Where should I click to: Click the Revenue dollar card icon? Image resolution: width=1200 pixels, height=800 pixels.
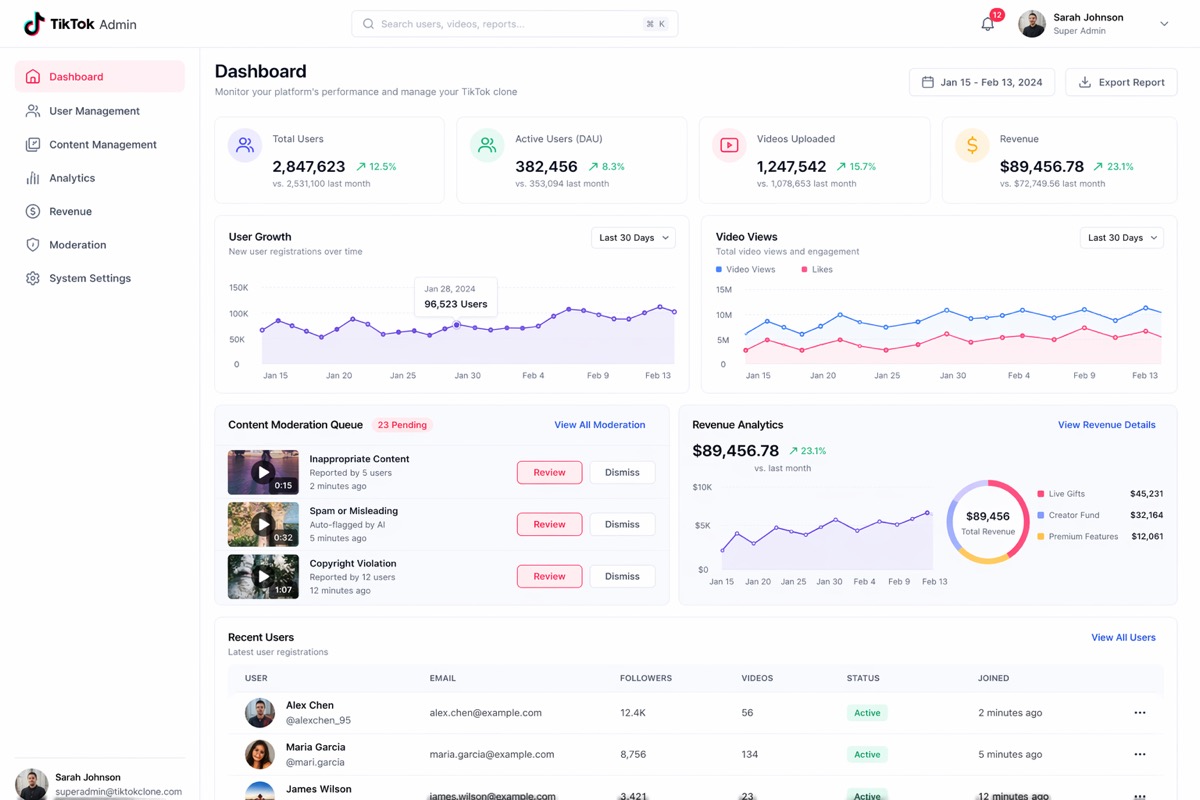[972, 145]
